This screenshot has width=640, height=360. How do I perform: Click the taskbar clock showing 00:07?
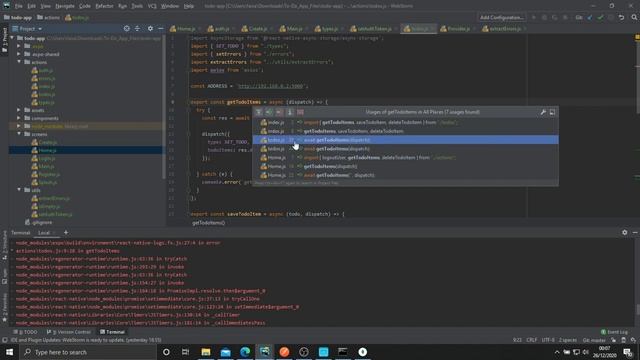(x=604, y=351)
